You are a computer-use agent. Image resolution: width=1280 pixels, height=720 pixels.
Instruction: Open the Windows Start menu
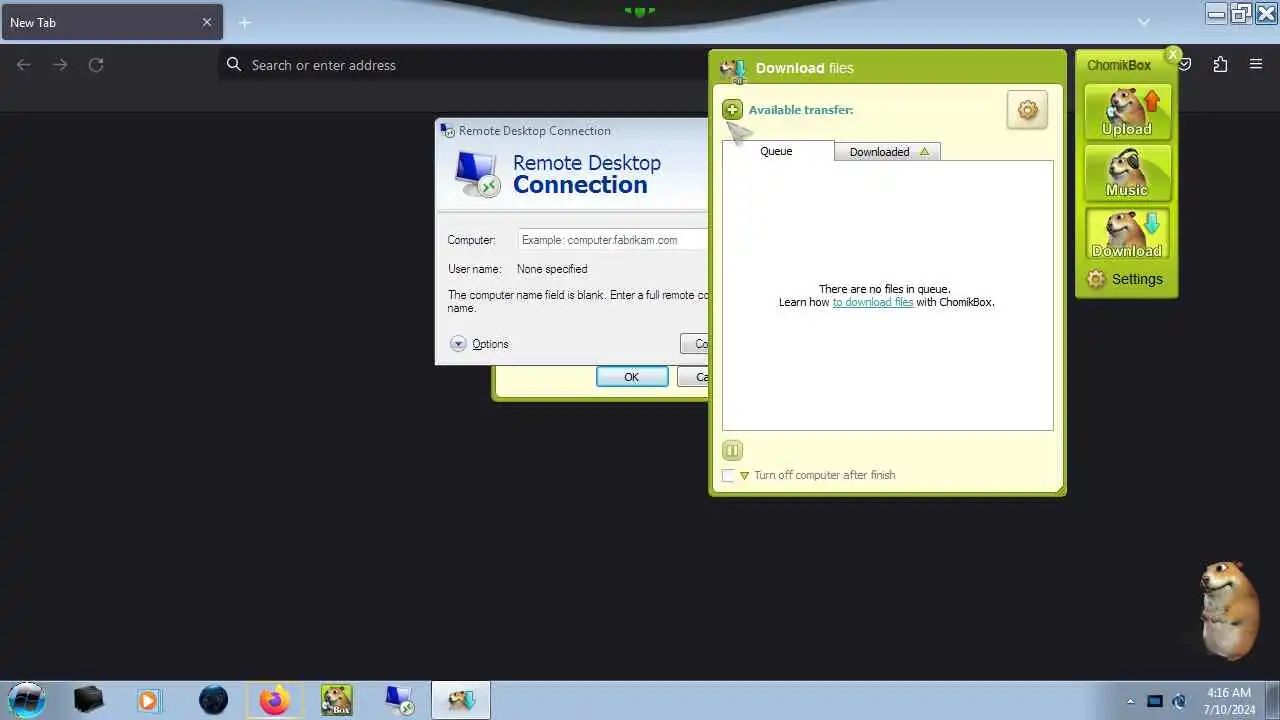click(27, 700)
